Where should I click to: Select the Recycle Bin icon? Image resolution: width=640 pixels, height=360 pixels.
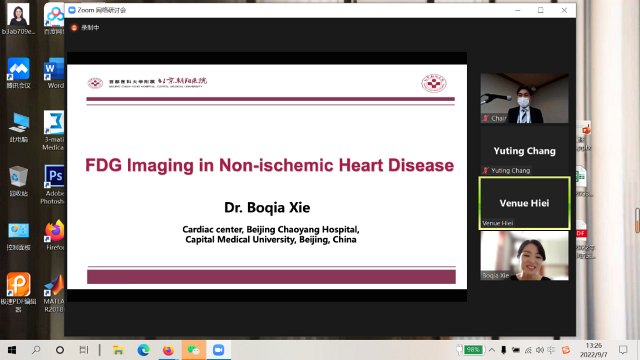tap(18, 181)
